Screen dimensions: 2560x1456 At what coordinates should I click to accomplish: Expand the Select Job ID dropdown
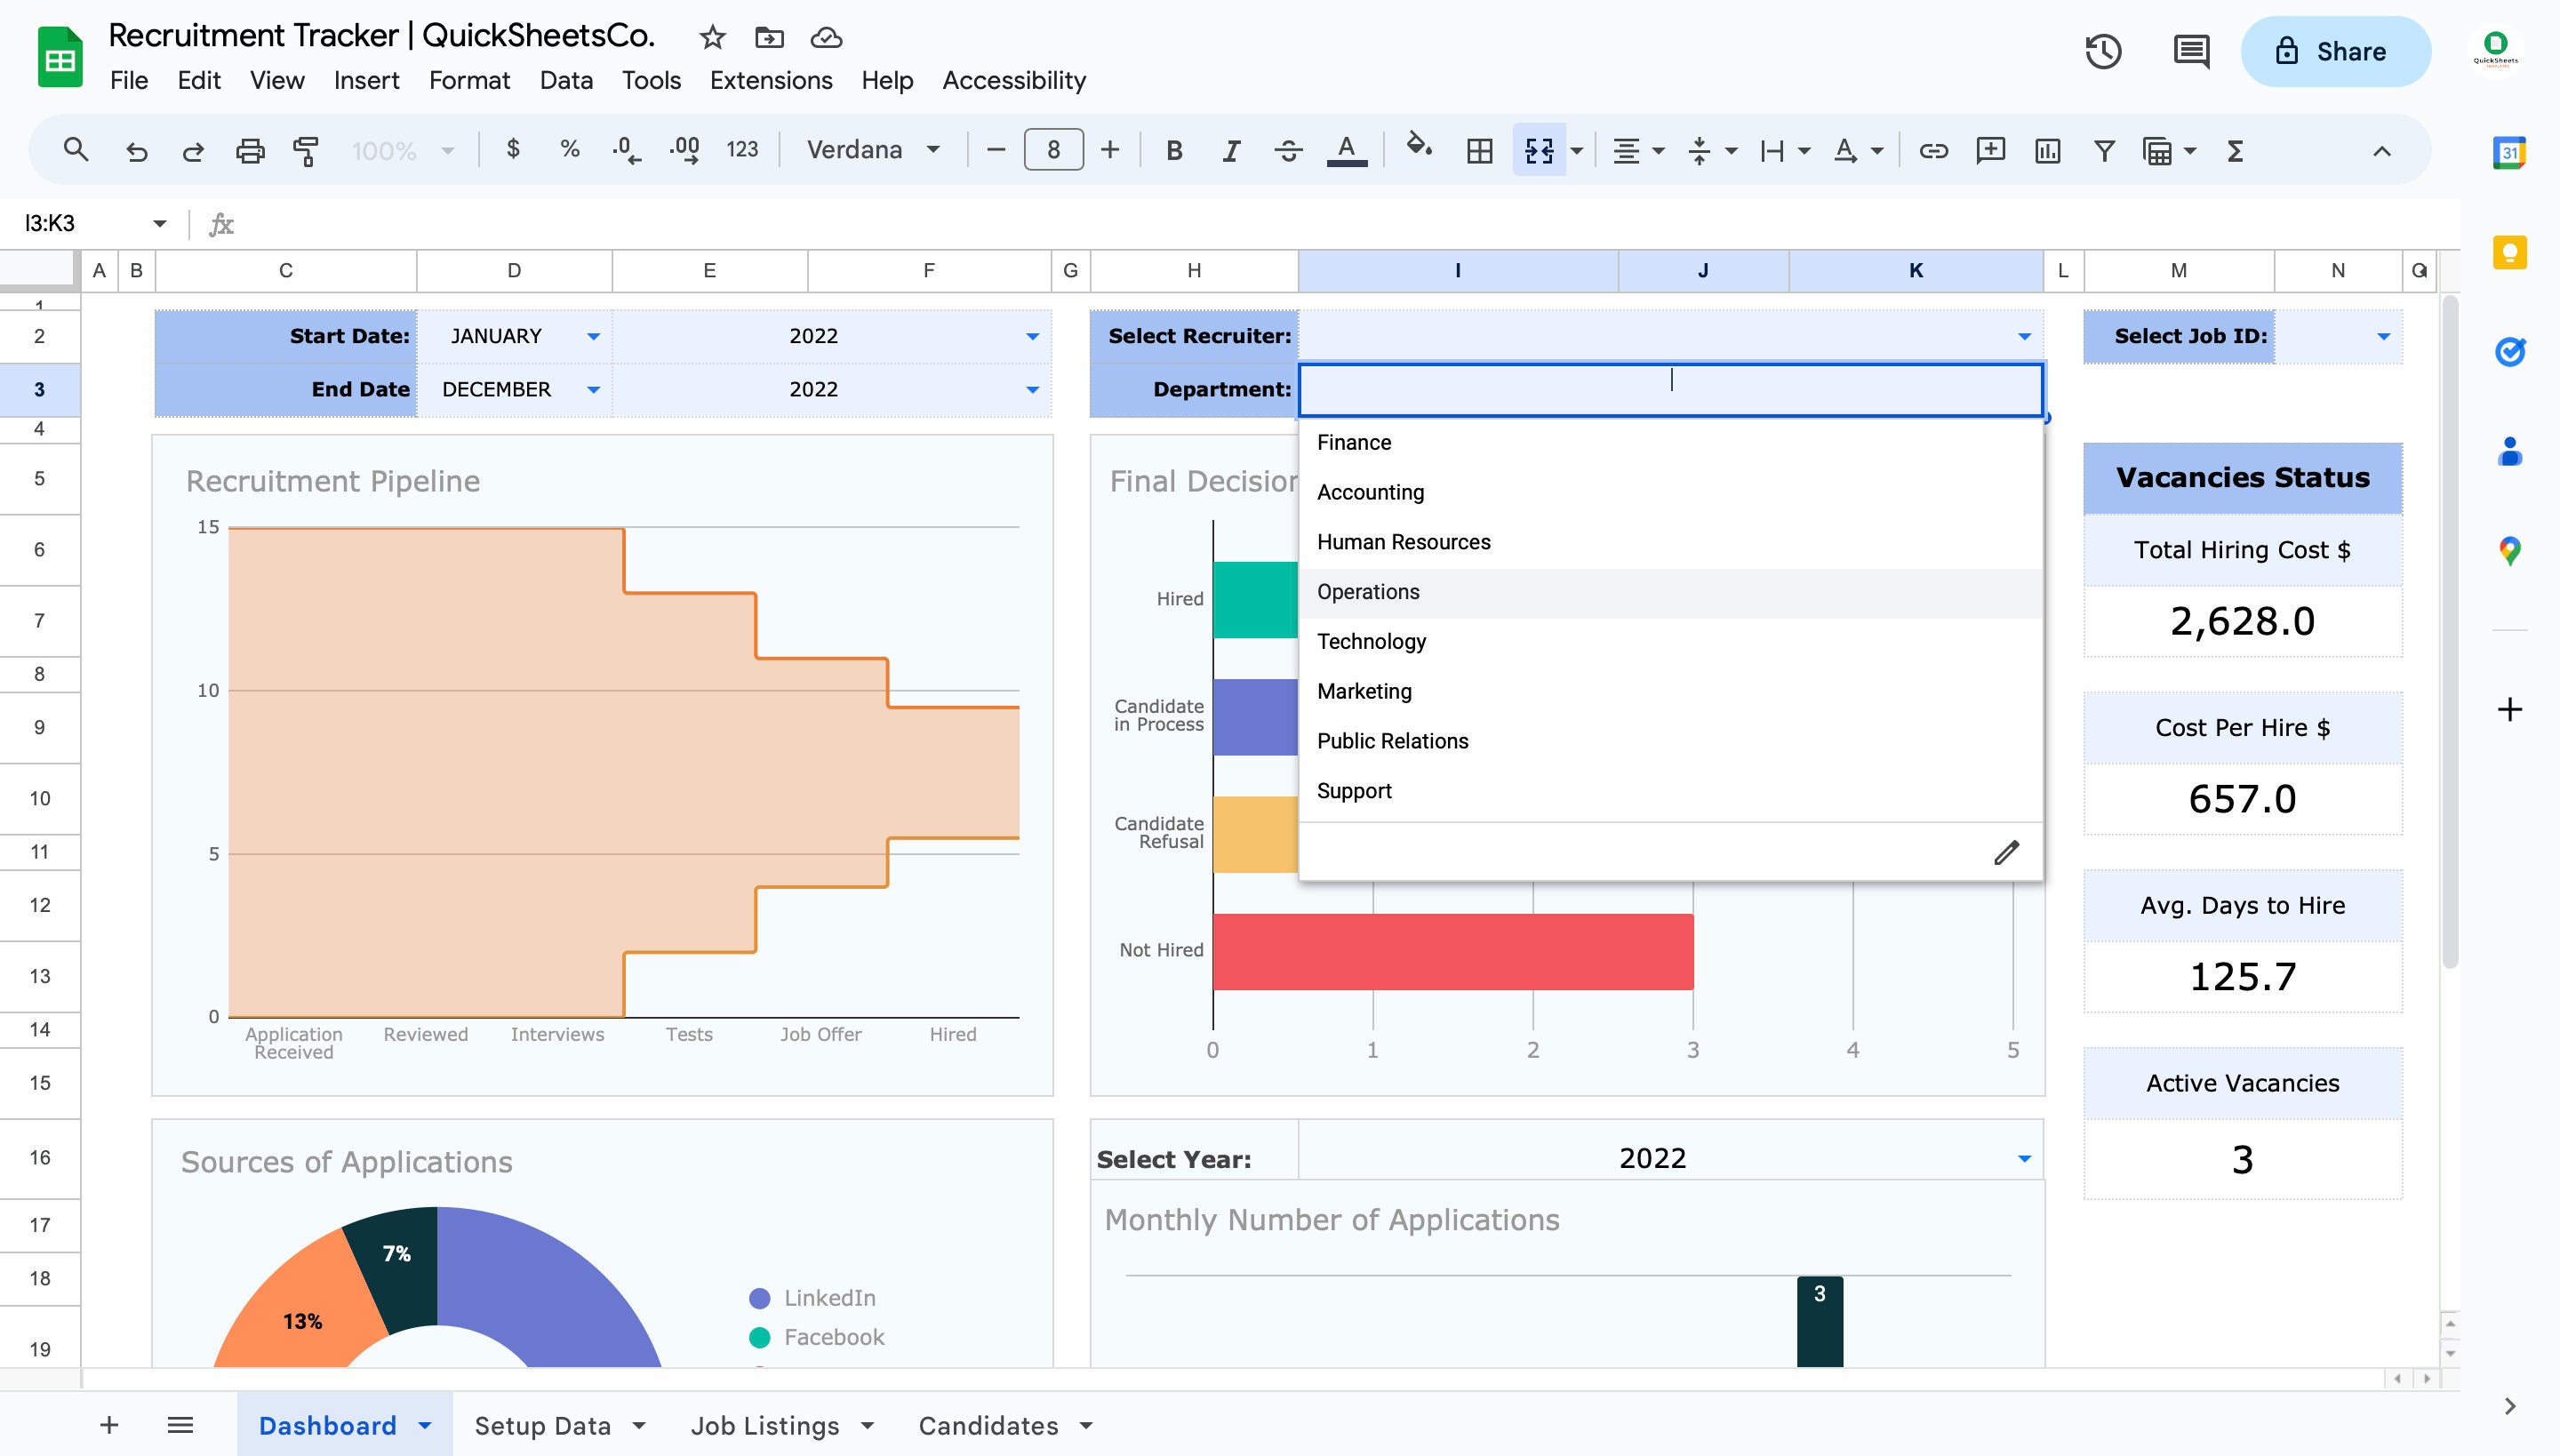(x=2383, y=336)
